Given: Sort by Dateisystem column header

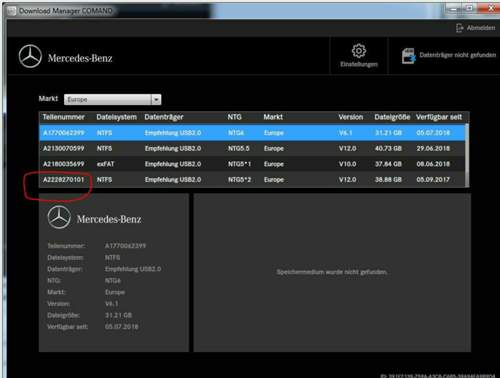Looking at the screenshot, I should tap(116, 117).
